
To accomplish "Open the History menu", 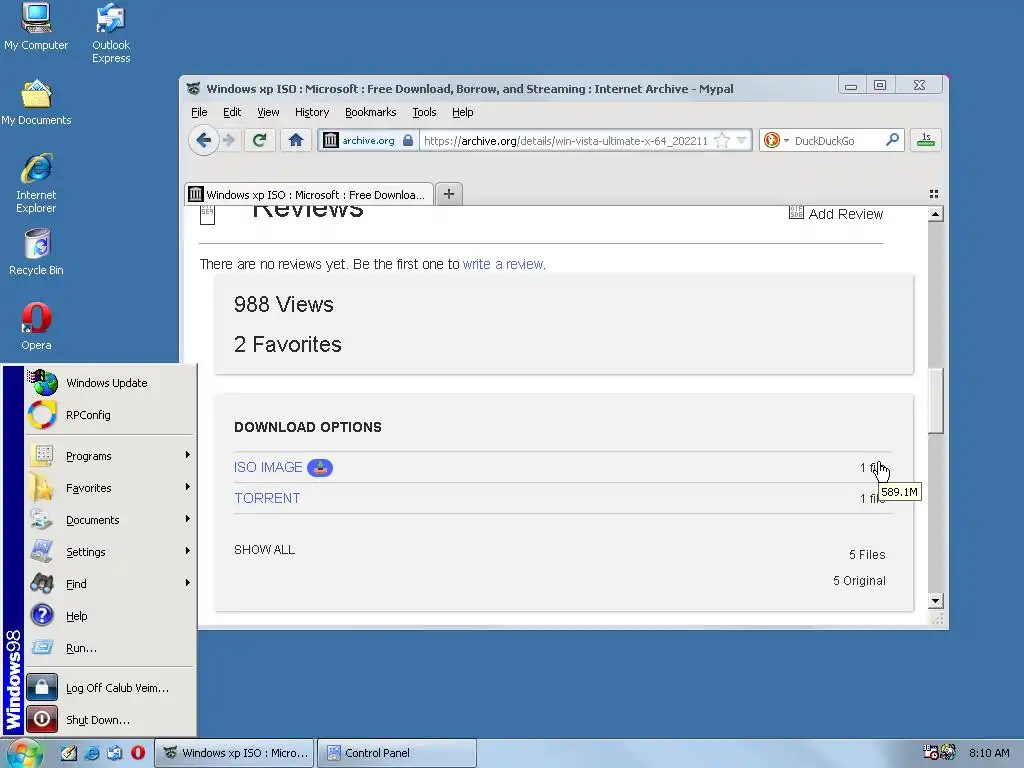I will point(312,112).
